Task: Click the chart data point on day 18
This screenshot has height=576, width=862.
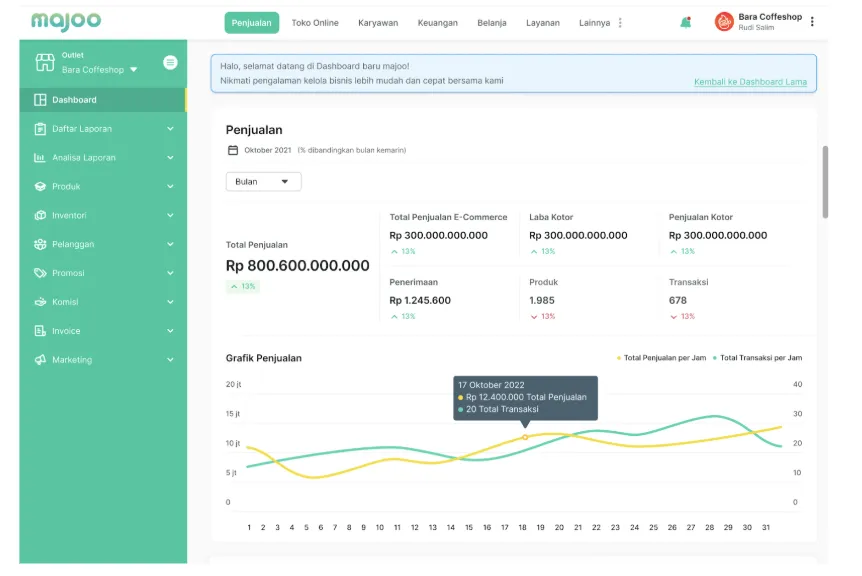Action: tap(524, 437)
